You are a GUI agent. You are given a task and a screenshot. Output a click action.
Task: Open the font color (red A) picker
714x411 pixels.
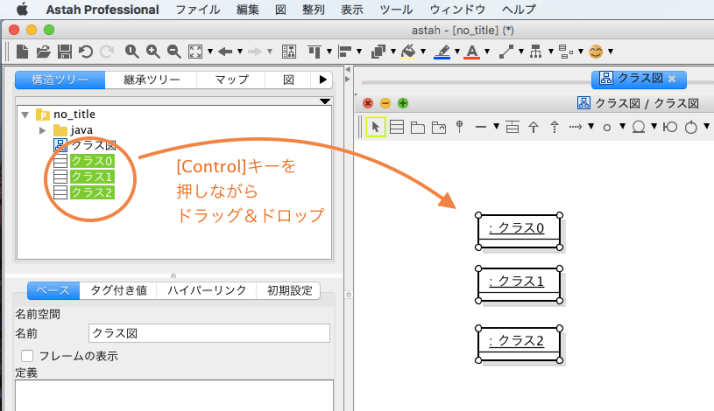point(472,51)
